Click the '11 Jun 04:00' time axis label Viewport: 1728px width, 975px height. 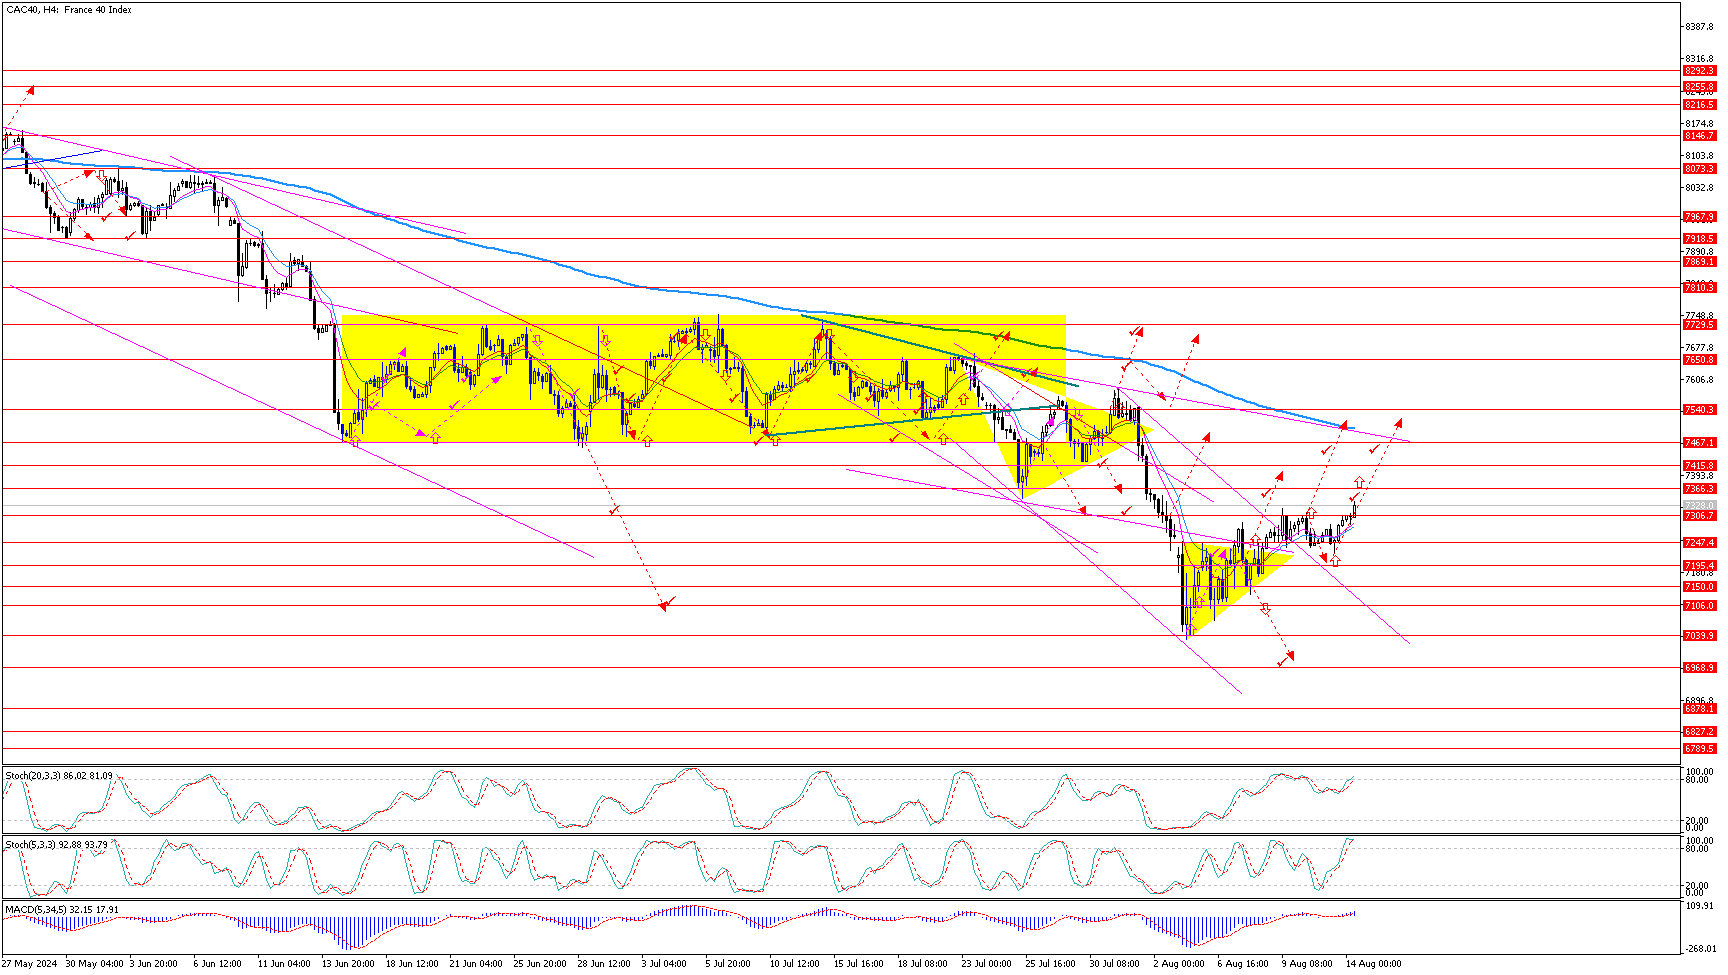coord(284,964)
